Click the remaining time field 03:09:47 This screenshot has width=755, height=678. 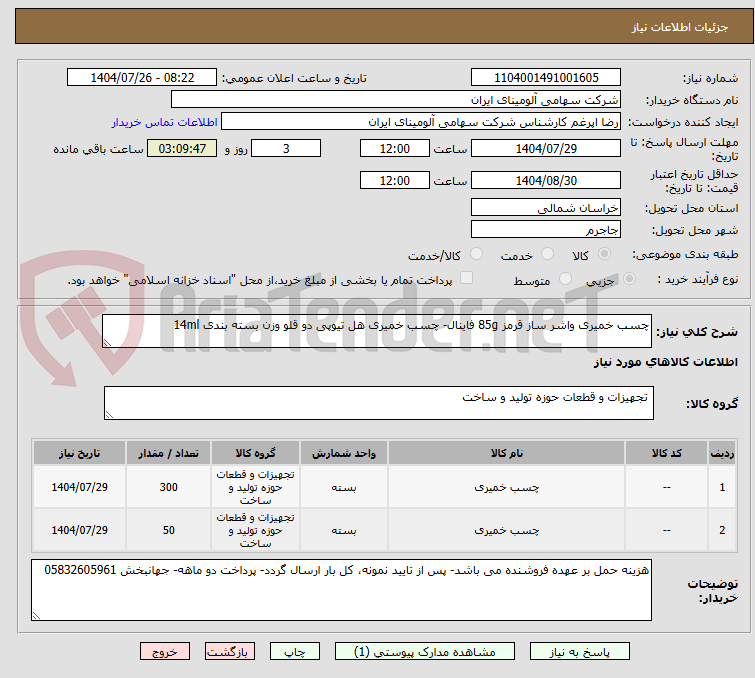[x=182, y=148]
